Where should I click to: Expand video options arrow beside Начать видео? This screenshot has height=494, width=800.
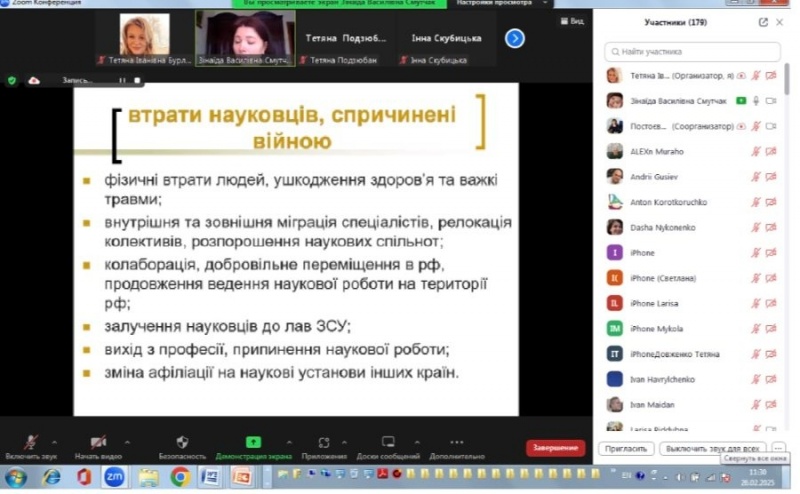click(x=127, y=442)
